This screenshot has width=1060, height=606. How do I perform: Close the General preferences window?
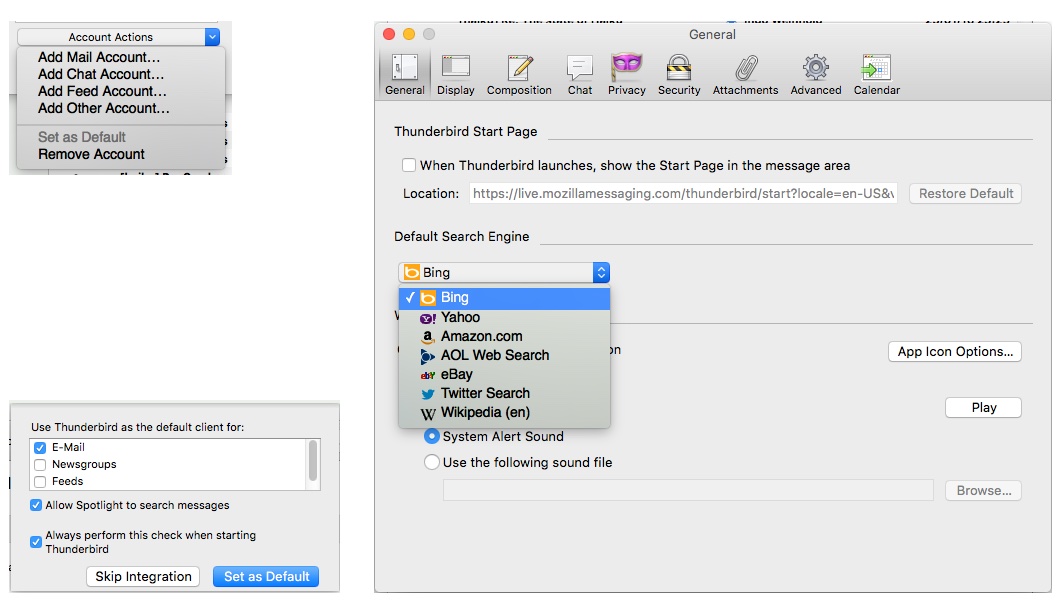coord(389,34)
